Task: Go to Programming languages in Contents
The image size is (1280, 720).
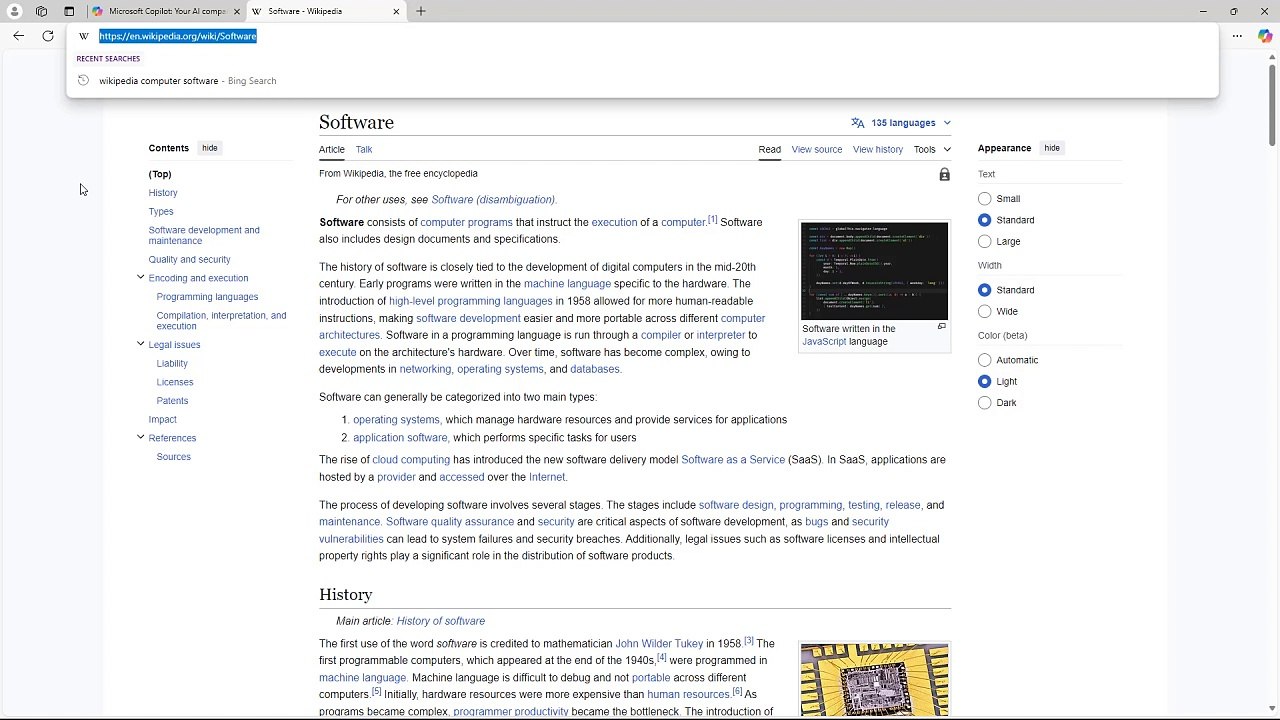Action: (207, 297)
